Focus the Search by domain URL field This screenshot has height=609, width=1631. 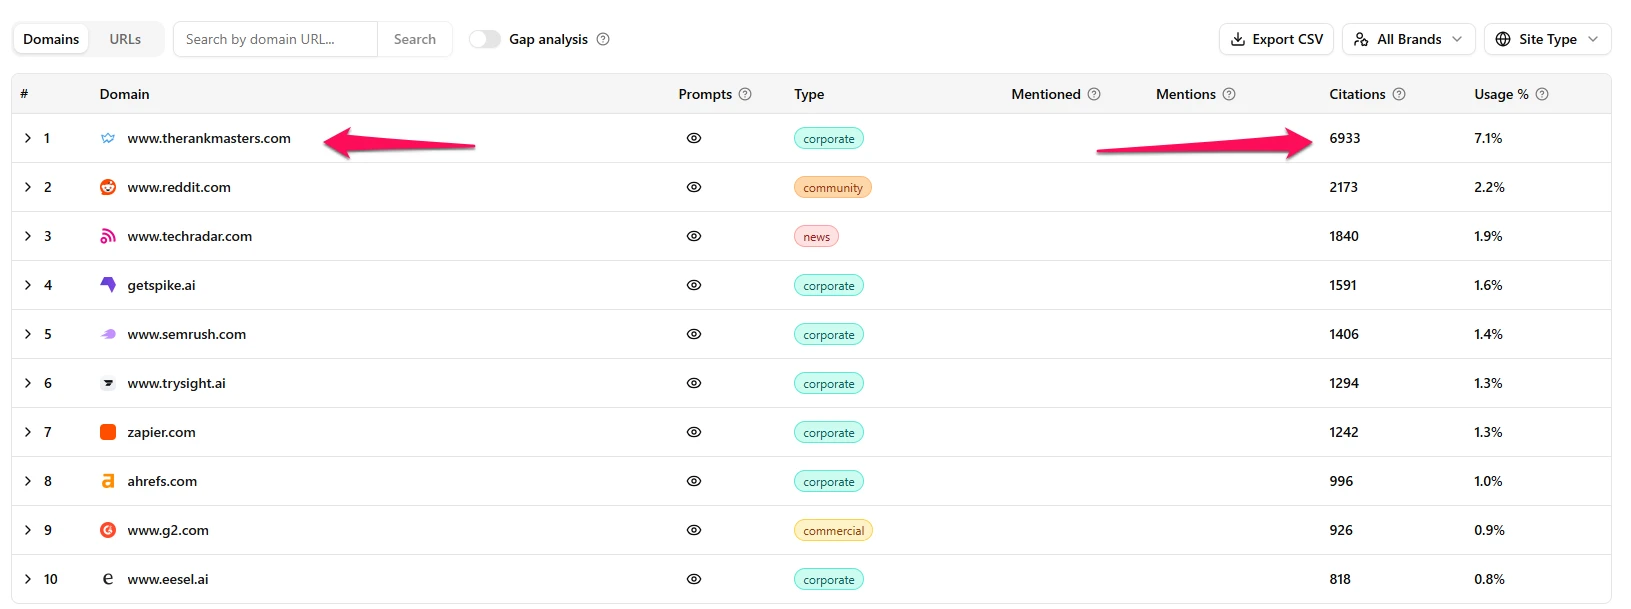276,39
